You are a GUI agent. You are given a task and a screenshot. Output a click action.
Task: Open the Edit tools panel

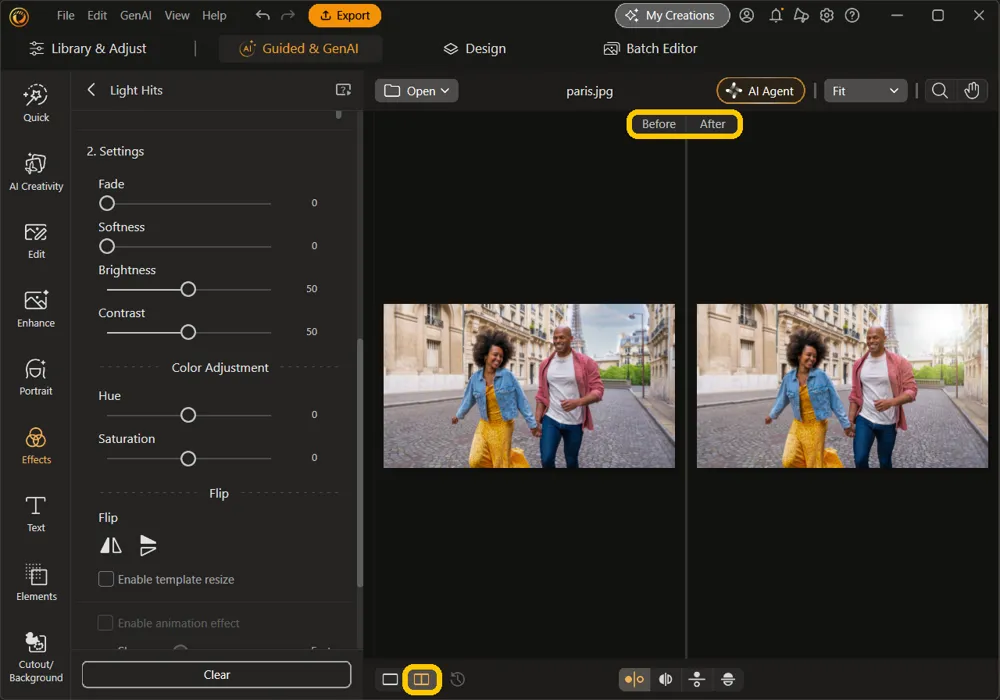click(36, 241)
